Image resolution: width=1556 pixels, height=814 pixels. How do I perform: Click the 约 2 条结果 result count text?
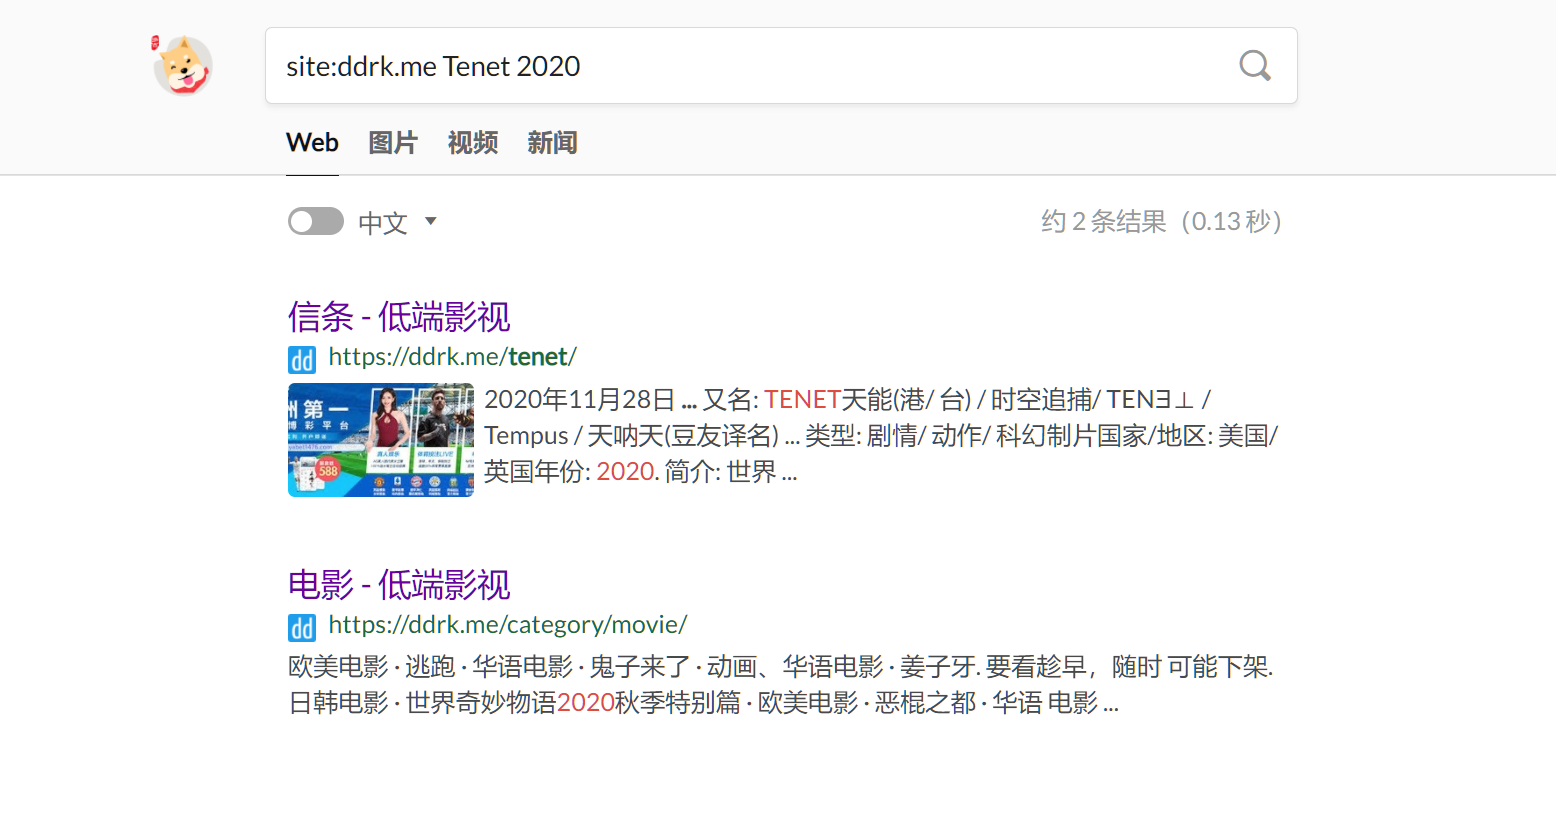point(1161,221)
